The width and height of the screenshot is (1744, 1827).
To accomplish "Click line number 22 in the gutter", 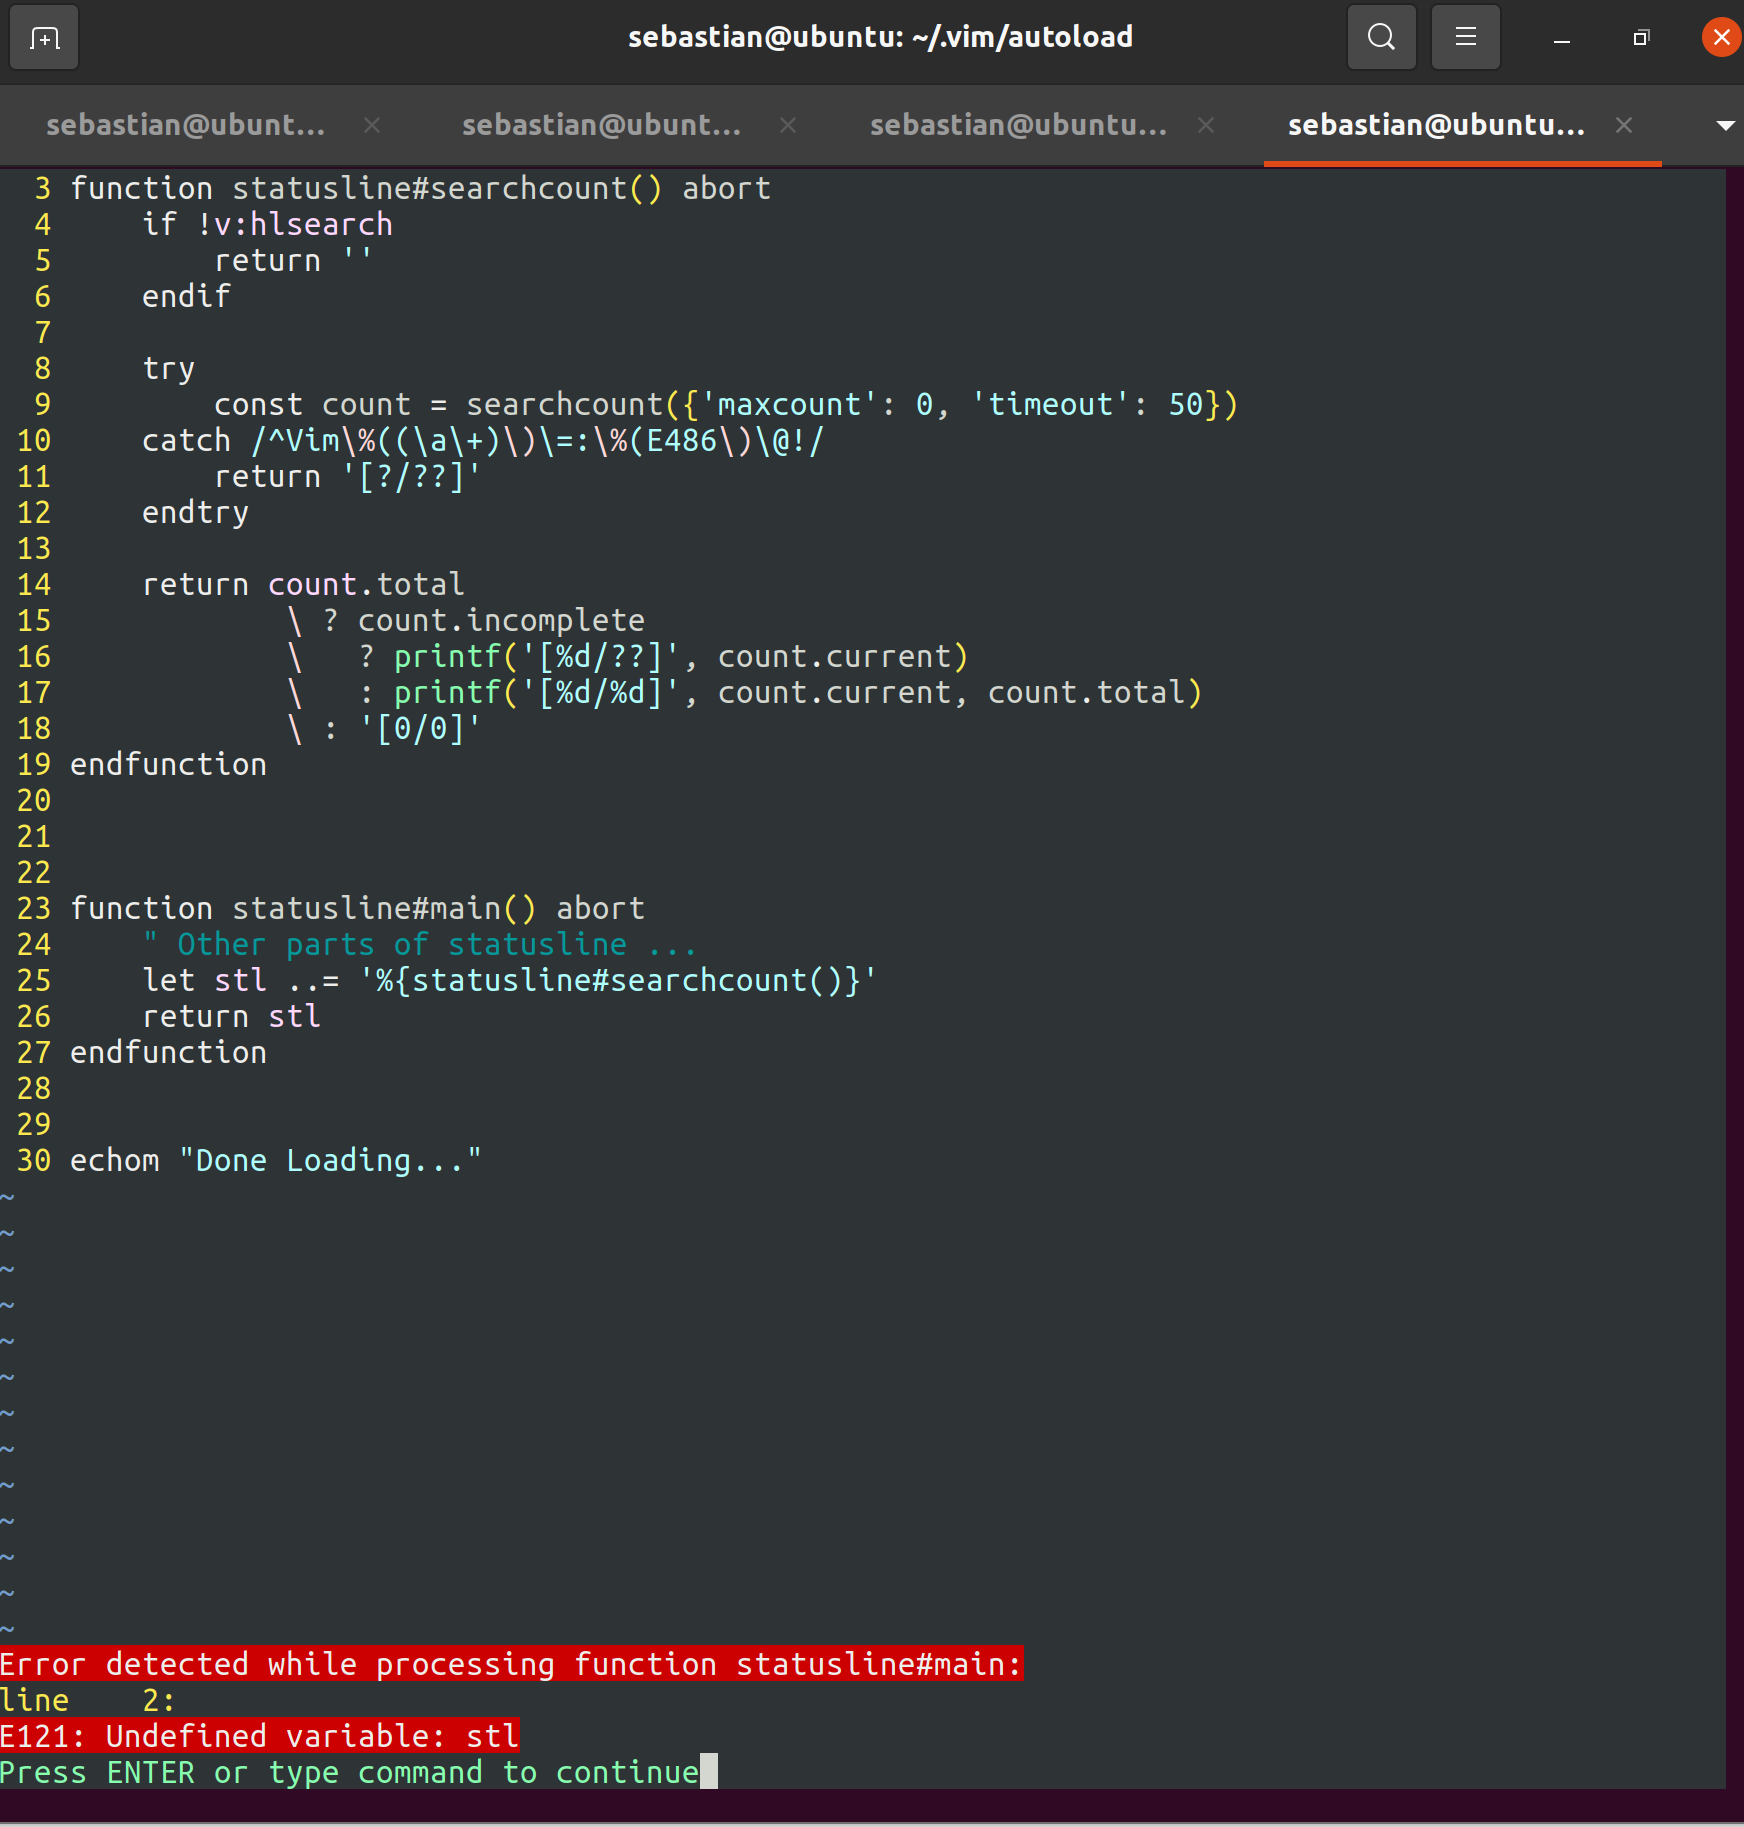I will [x=33, y=872].
